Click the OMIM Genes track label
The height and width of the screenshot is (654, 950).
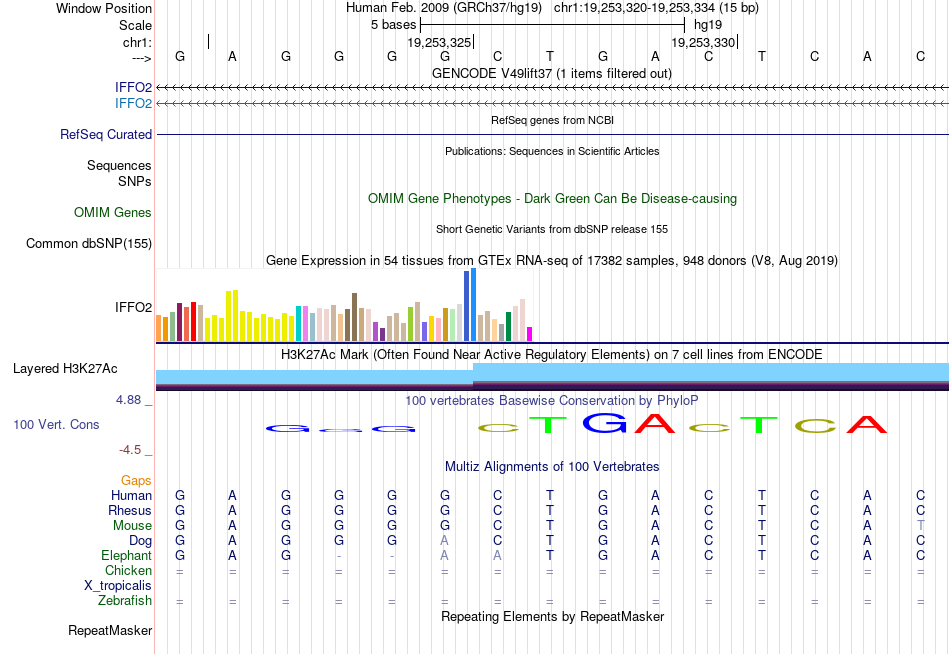coord(113,212)
